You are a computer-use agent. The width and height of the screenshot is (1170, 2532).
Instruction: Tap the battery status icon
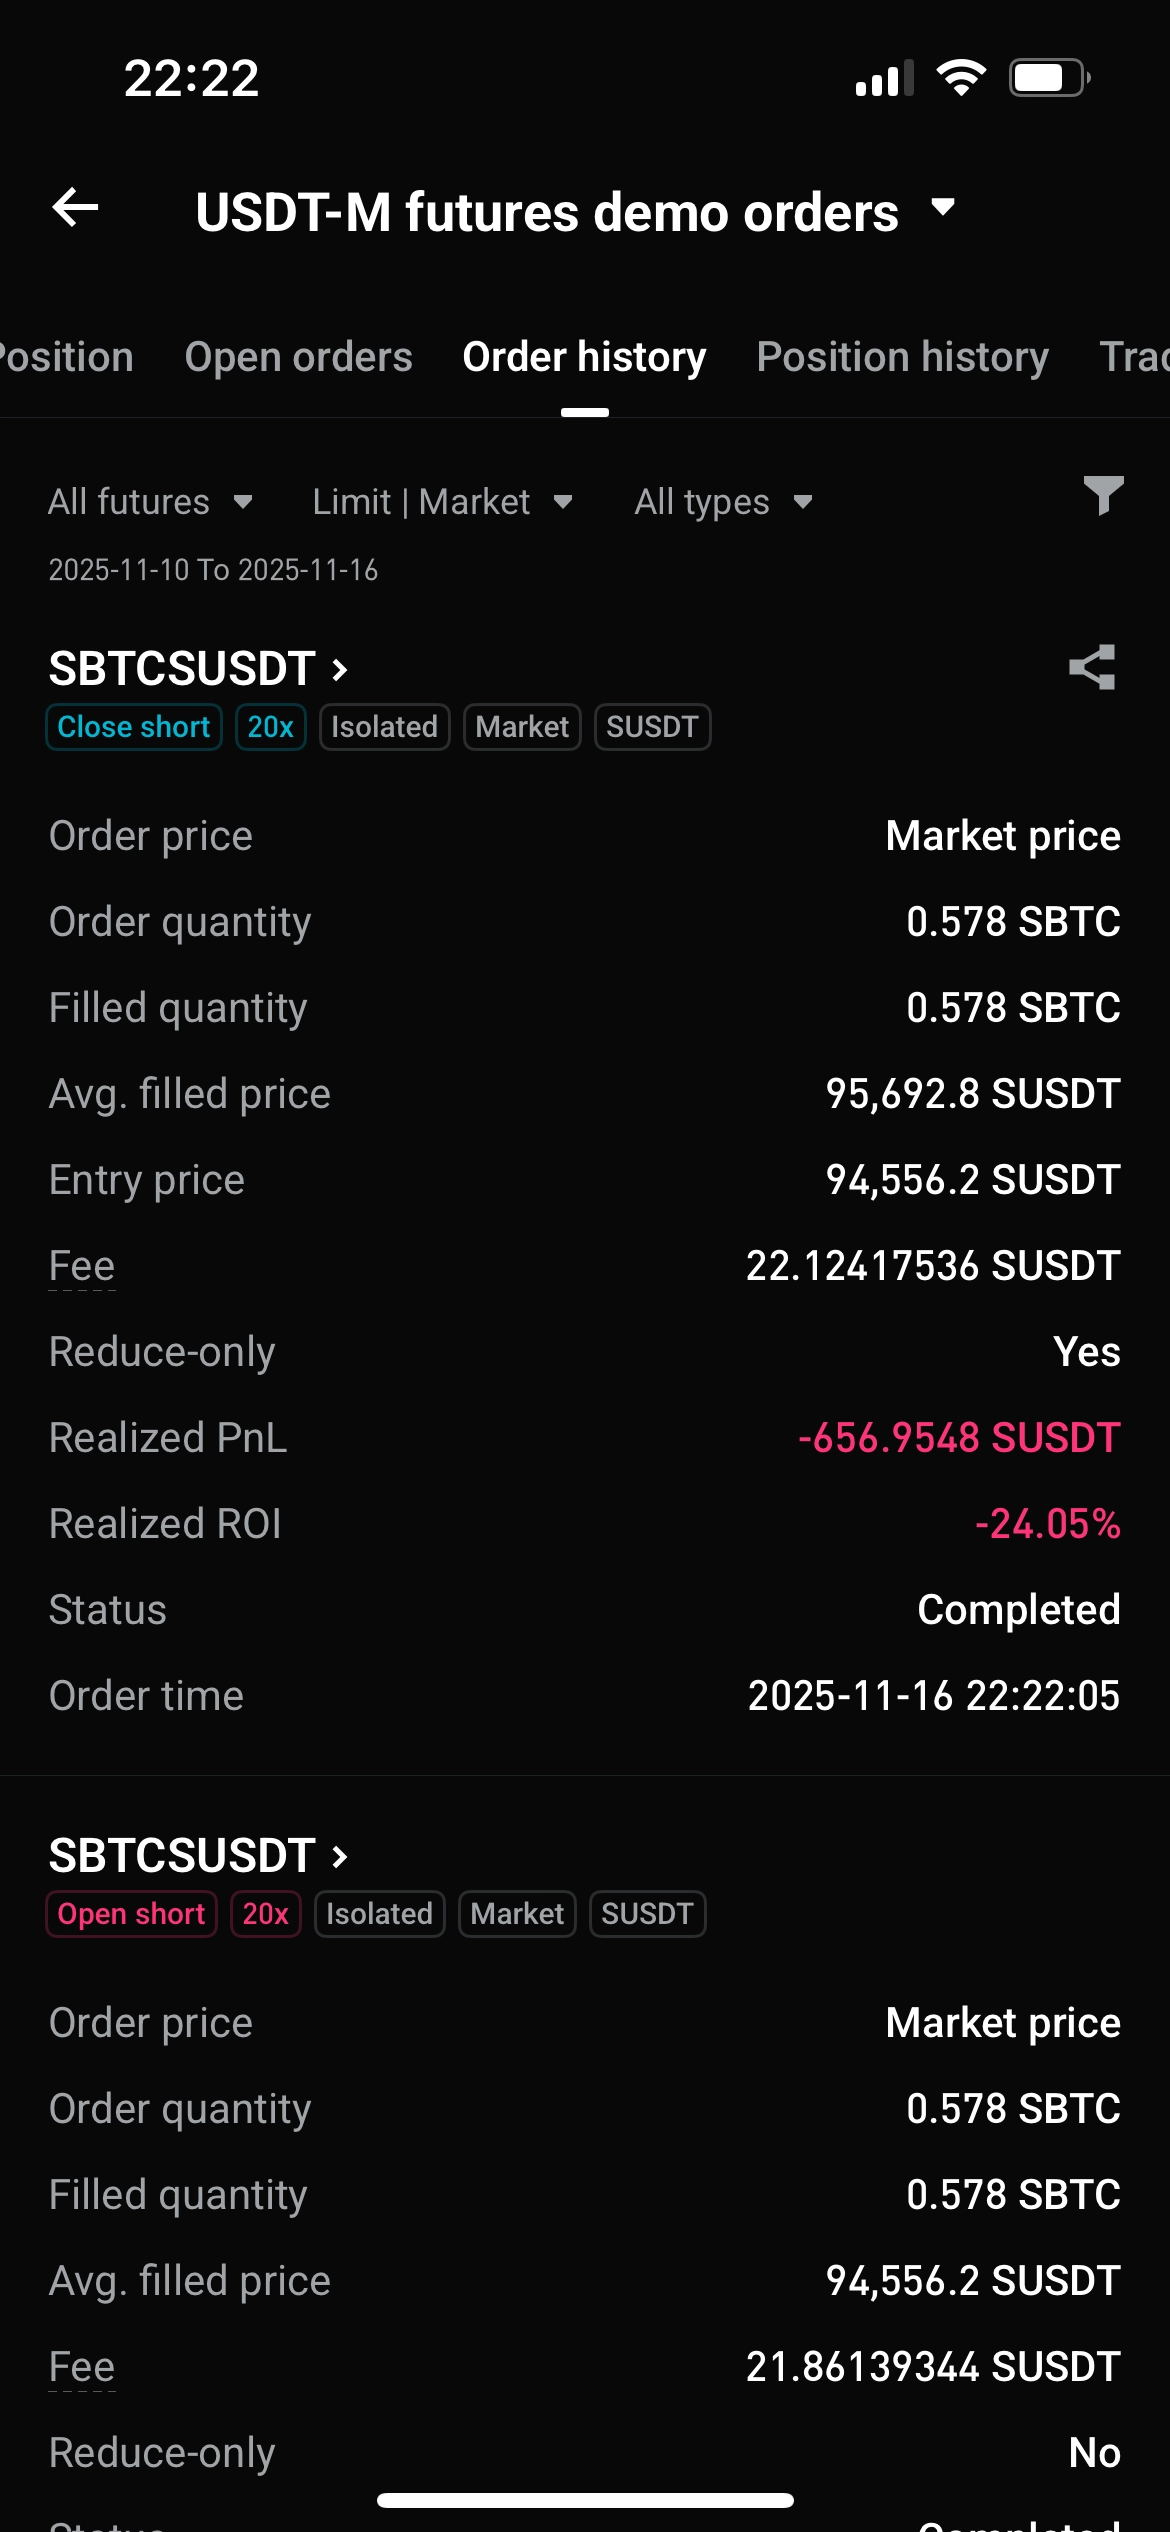(1048, 78)
